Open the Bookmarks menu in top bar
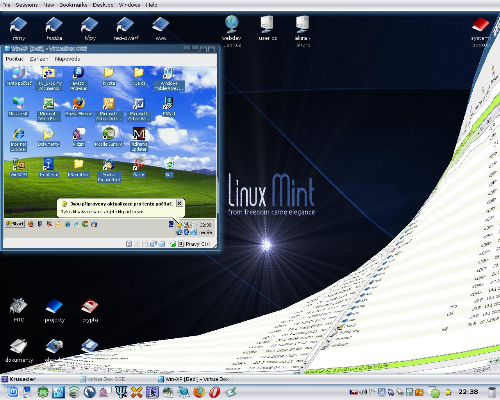500x400 pixels. pos(73,5)
